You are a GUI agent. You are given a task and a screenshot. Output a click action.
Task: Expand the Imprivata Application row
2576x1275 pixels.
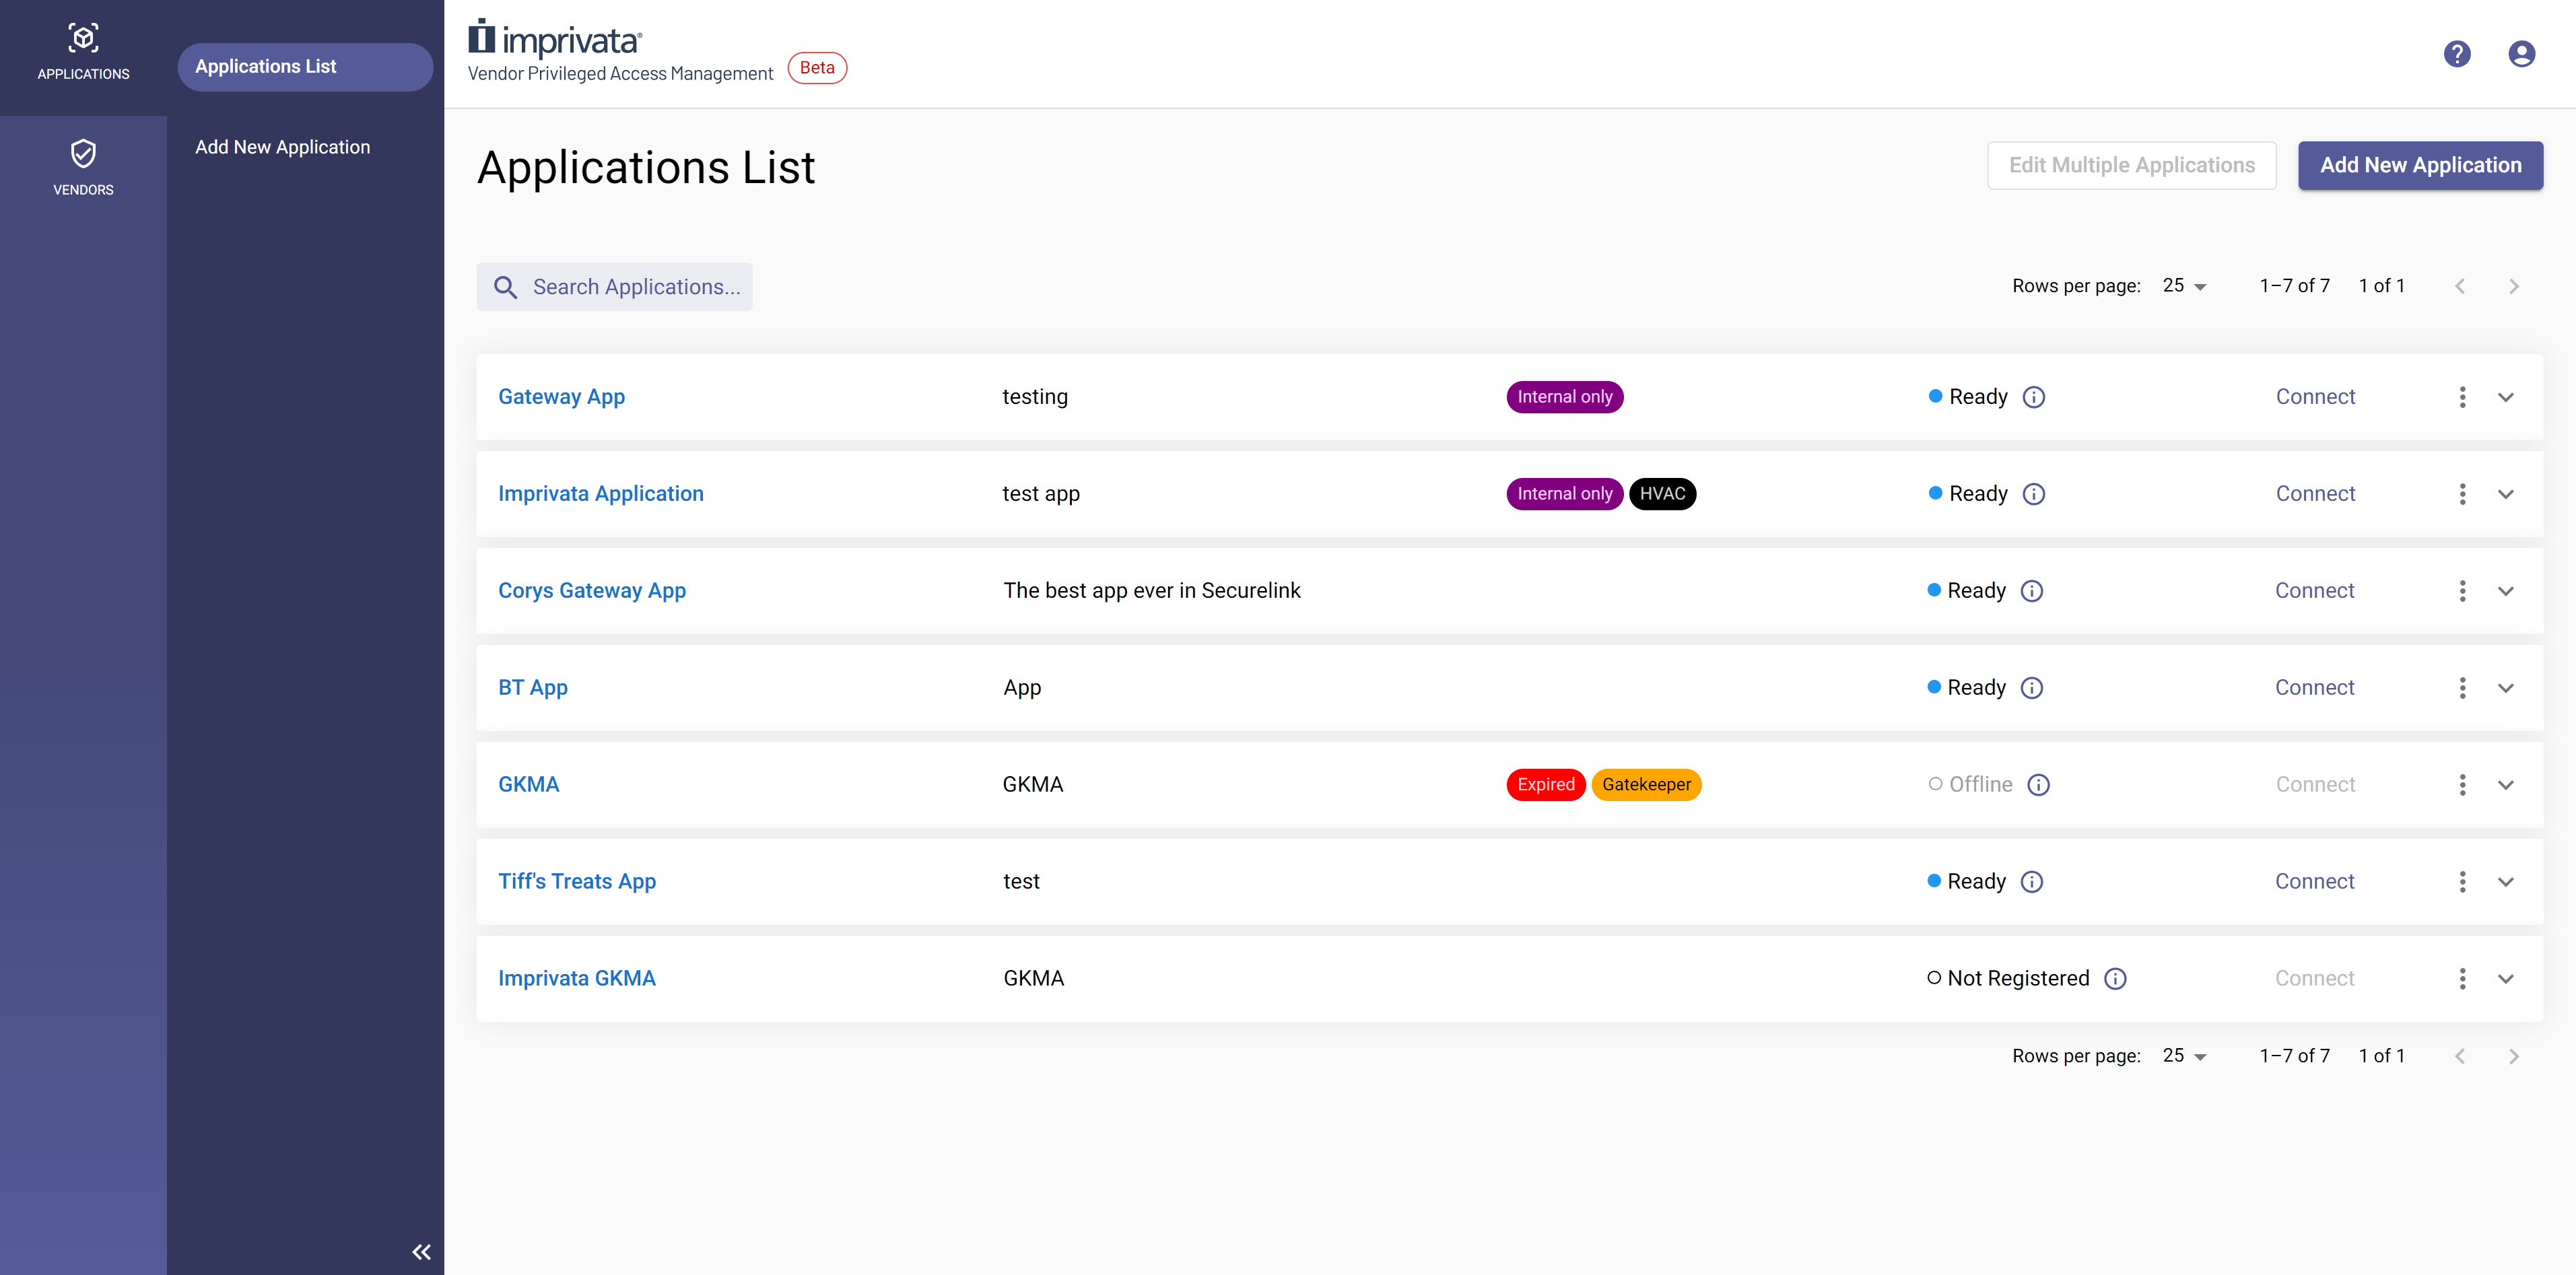pyautogui.click(x=2506, y=494)
